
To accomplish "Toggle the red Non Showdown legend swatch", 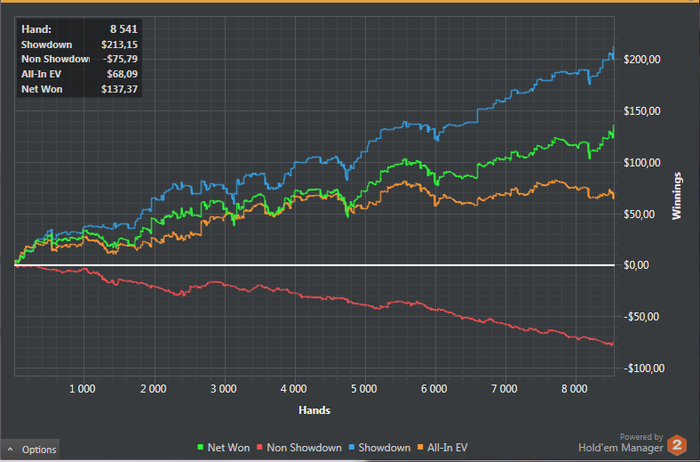I will (260, 447).
